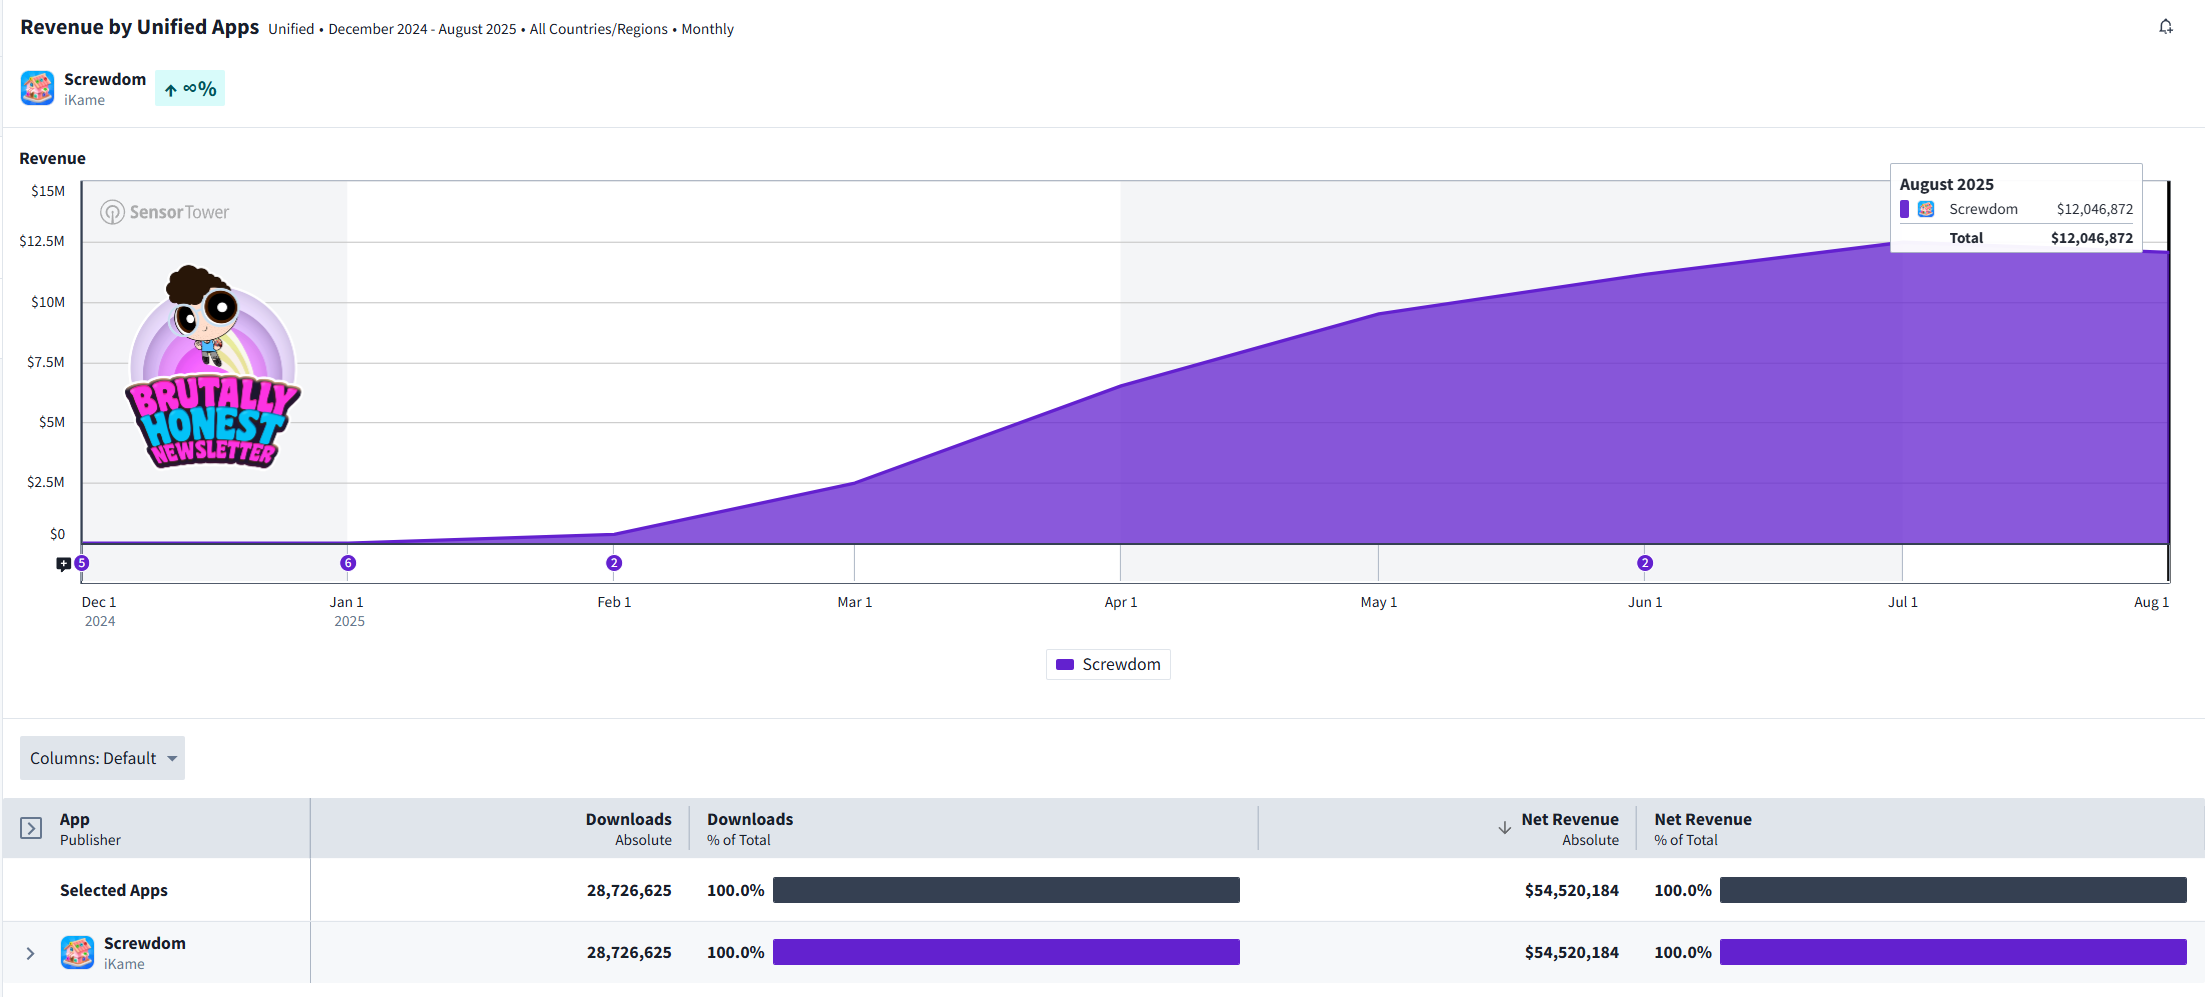Click the Apr 1 x-axis label

coord(1121,602)
